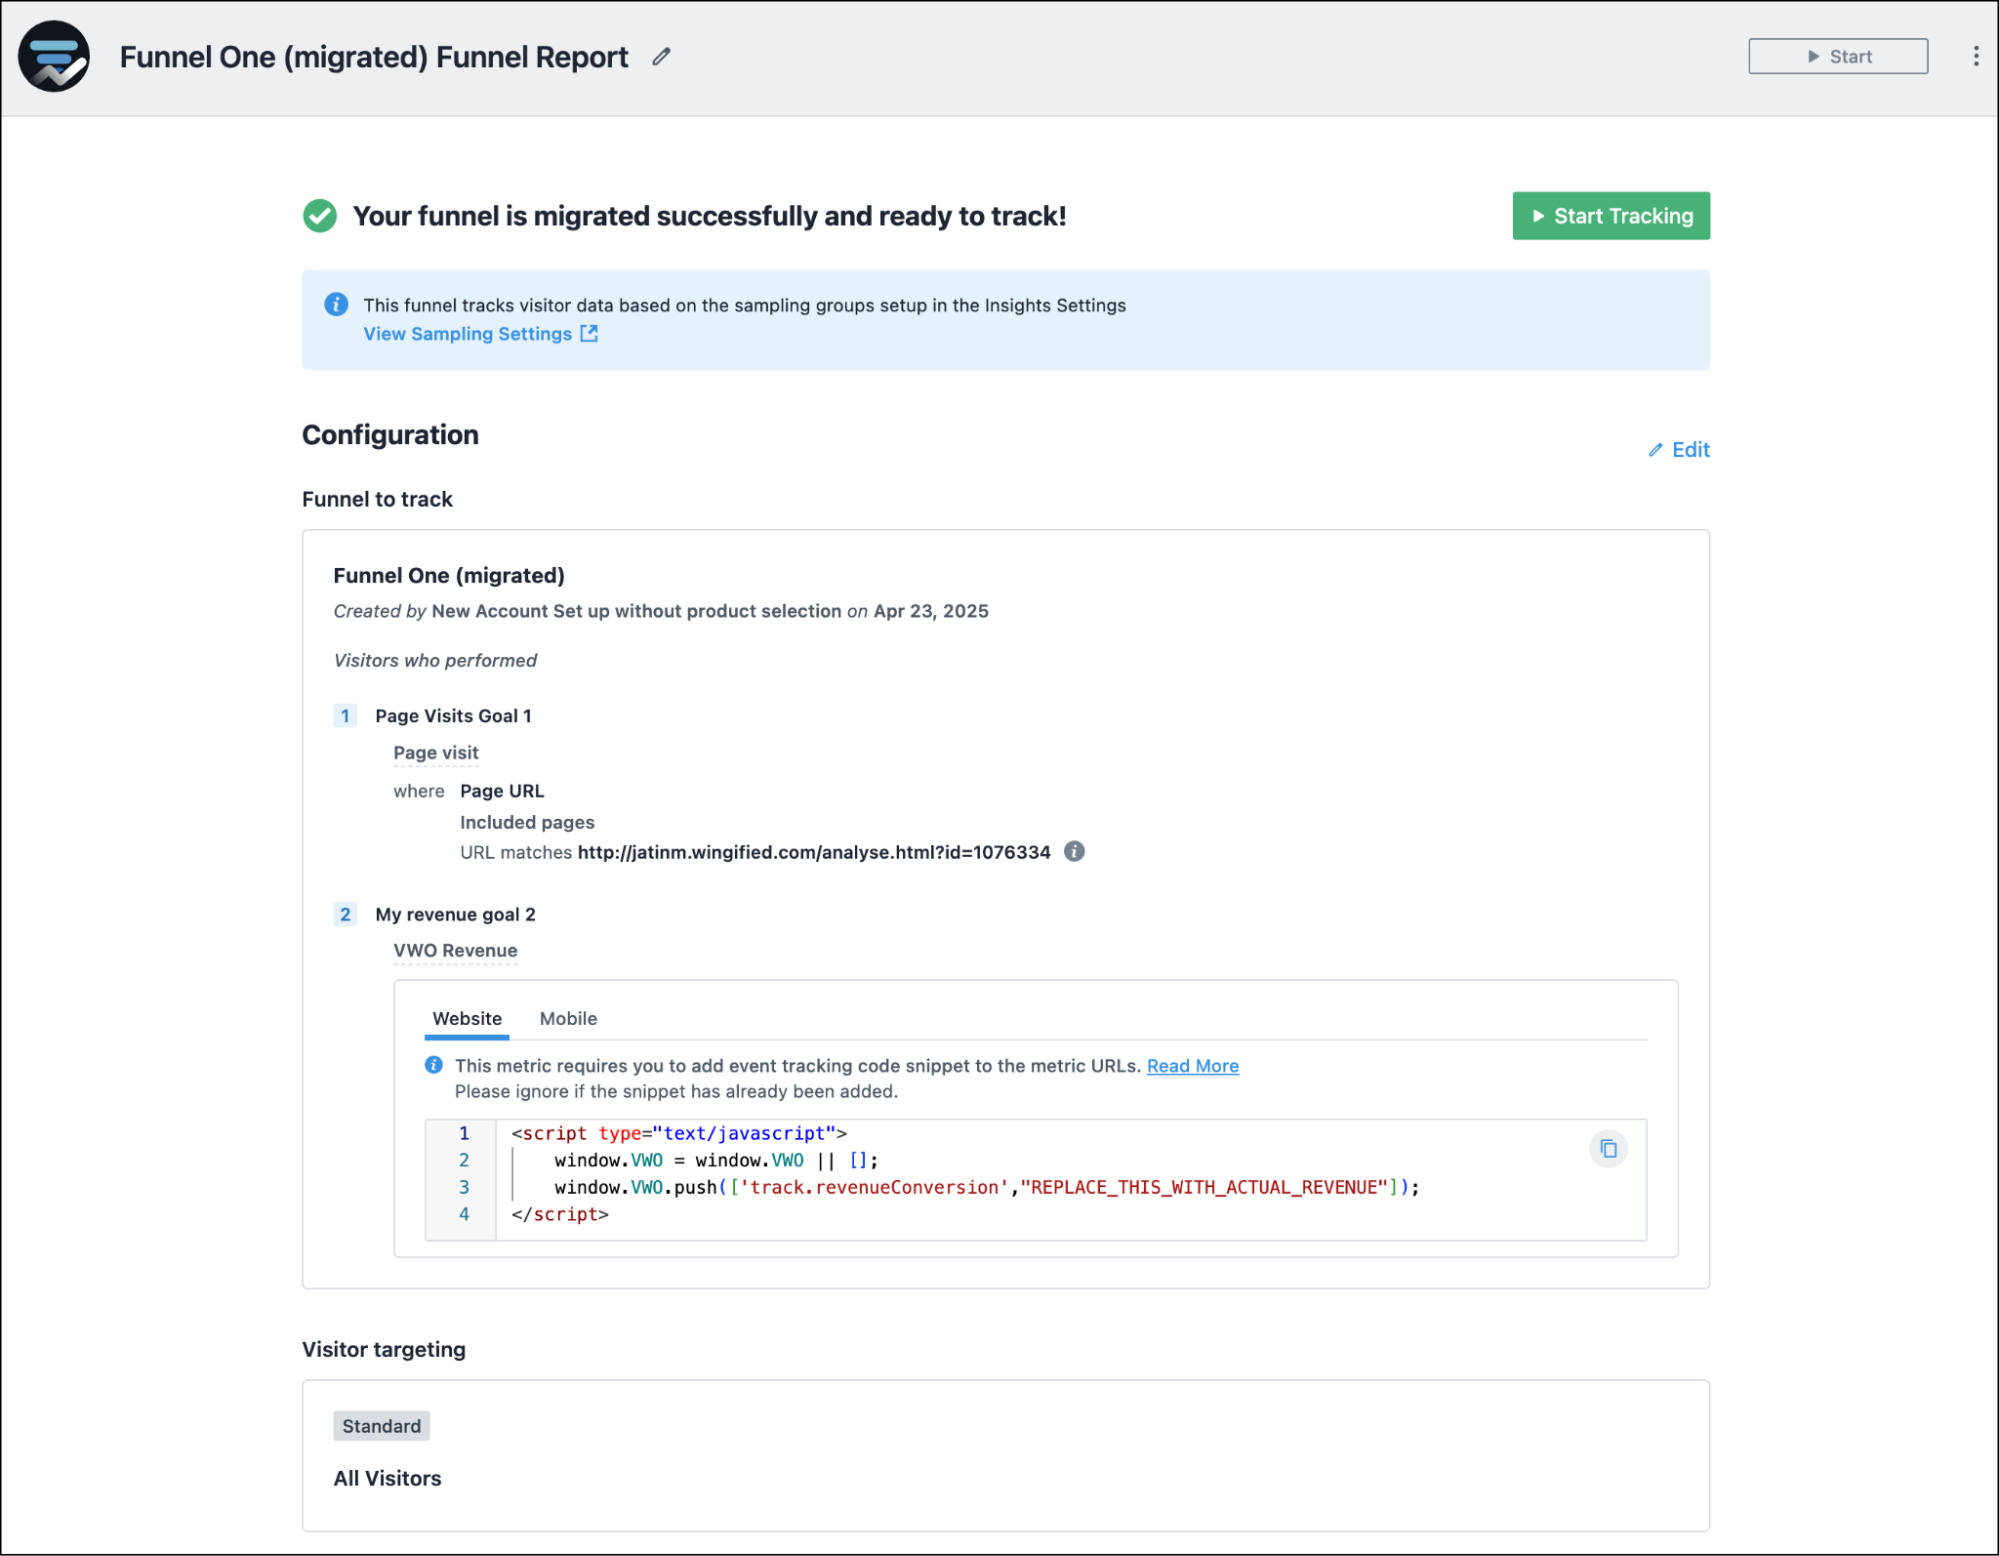
Task: Click the Visitor targeting heading
Action: pos(384,1349)
